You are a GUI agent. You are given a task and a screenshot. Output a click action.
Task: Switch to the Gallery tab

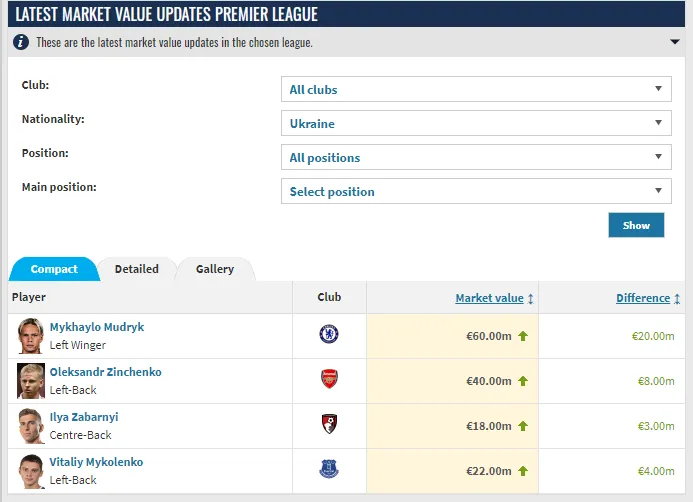[215, 269]
